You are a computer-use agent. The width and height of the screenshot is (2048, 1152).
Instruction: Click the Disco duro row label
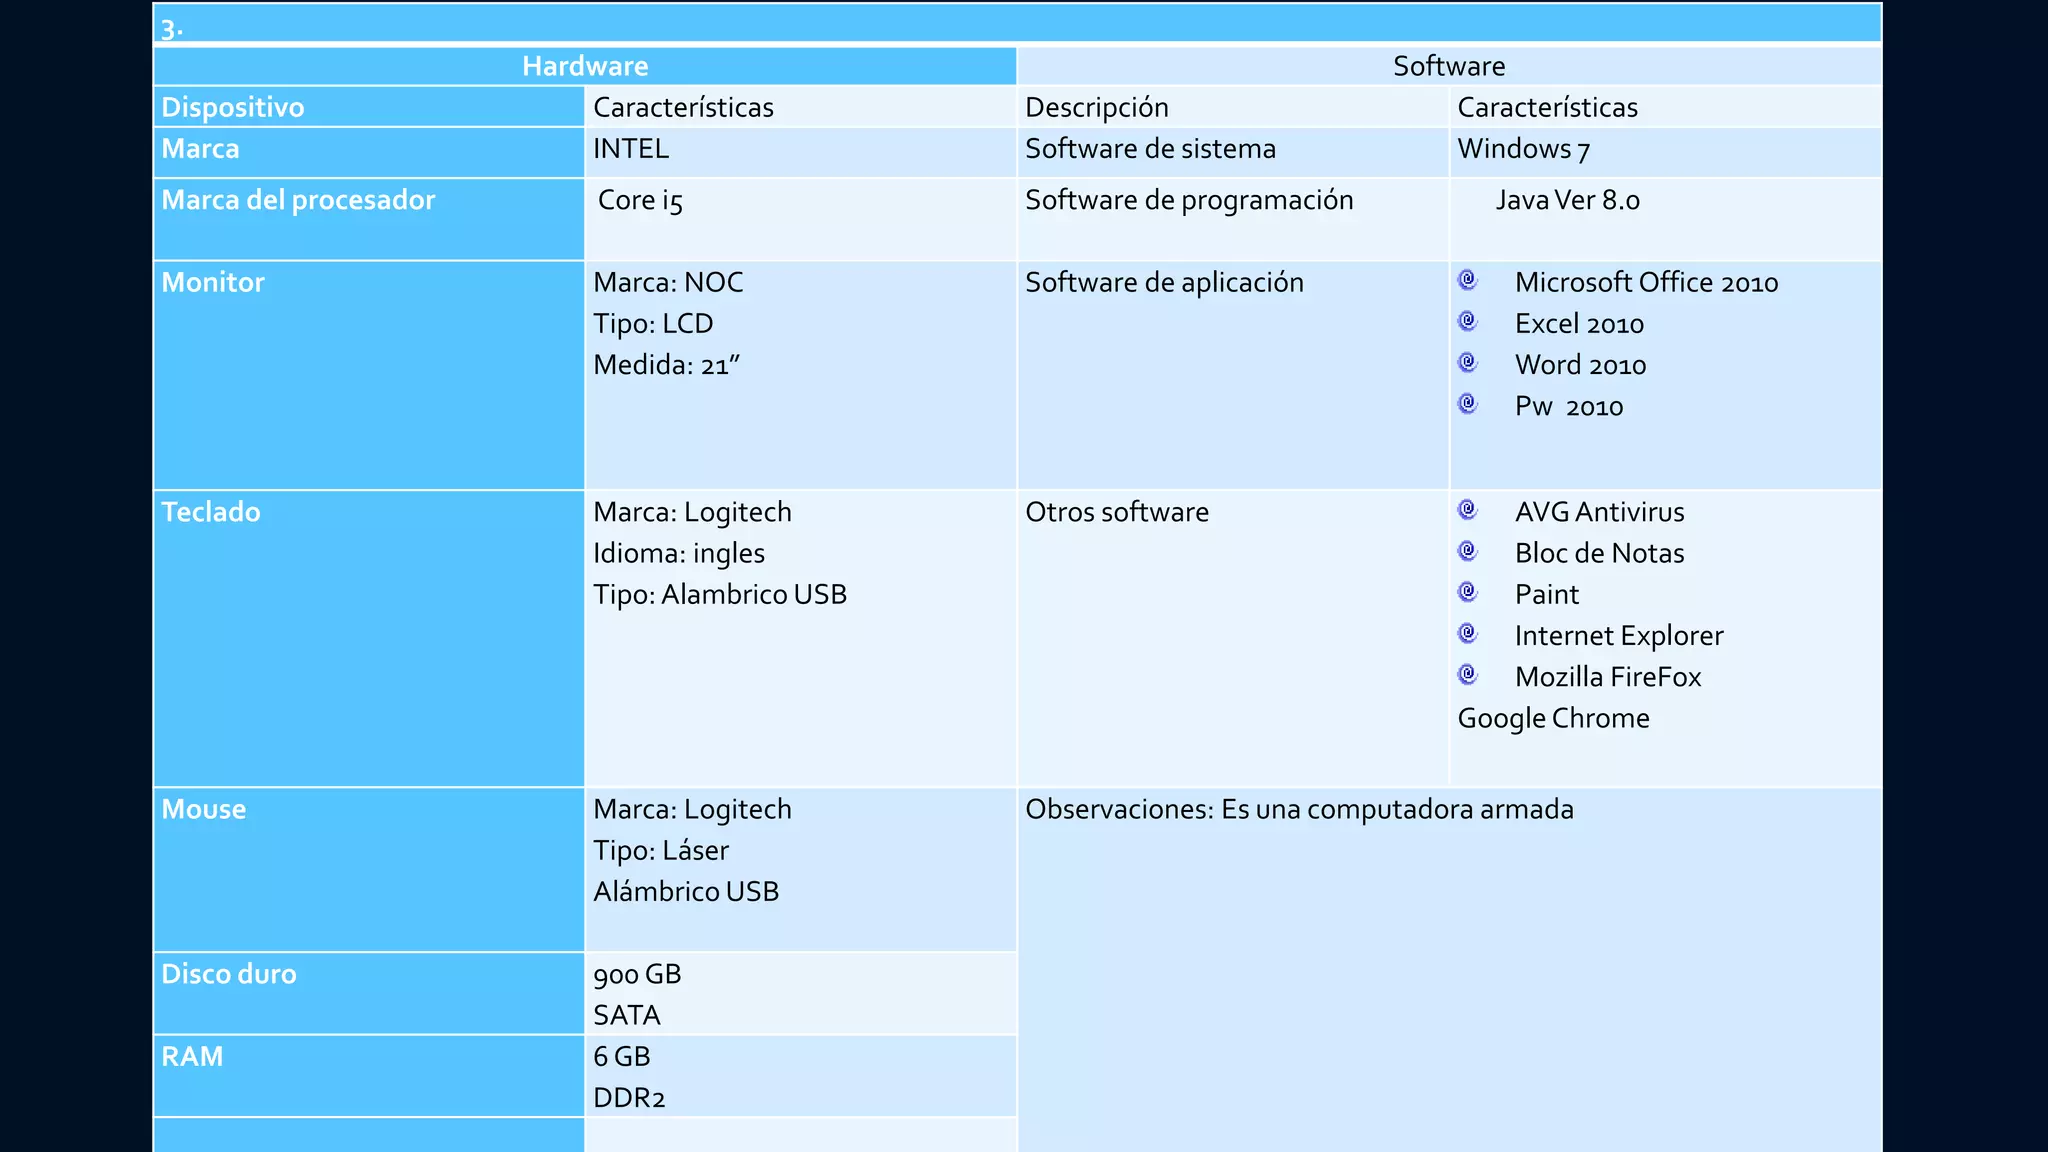[229, 974]
